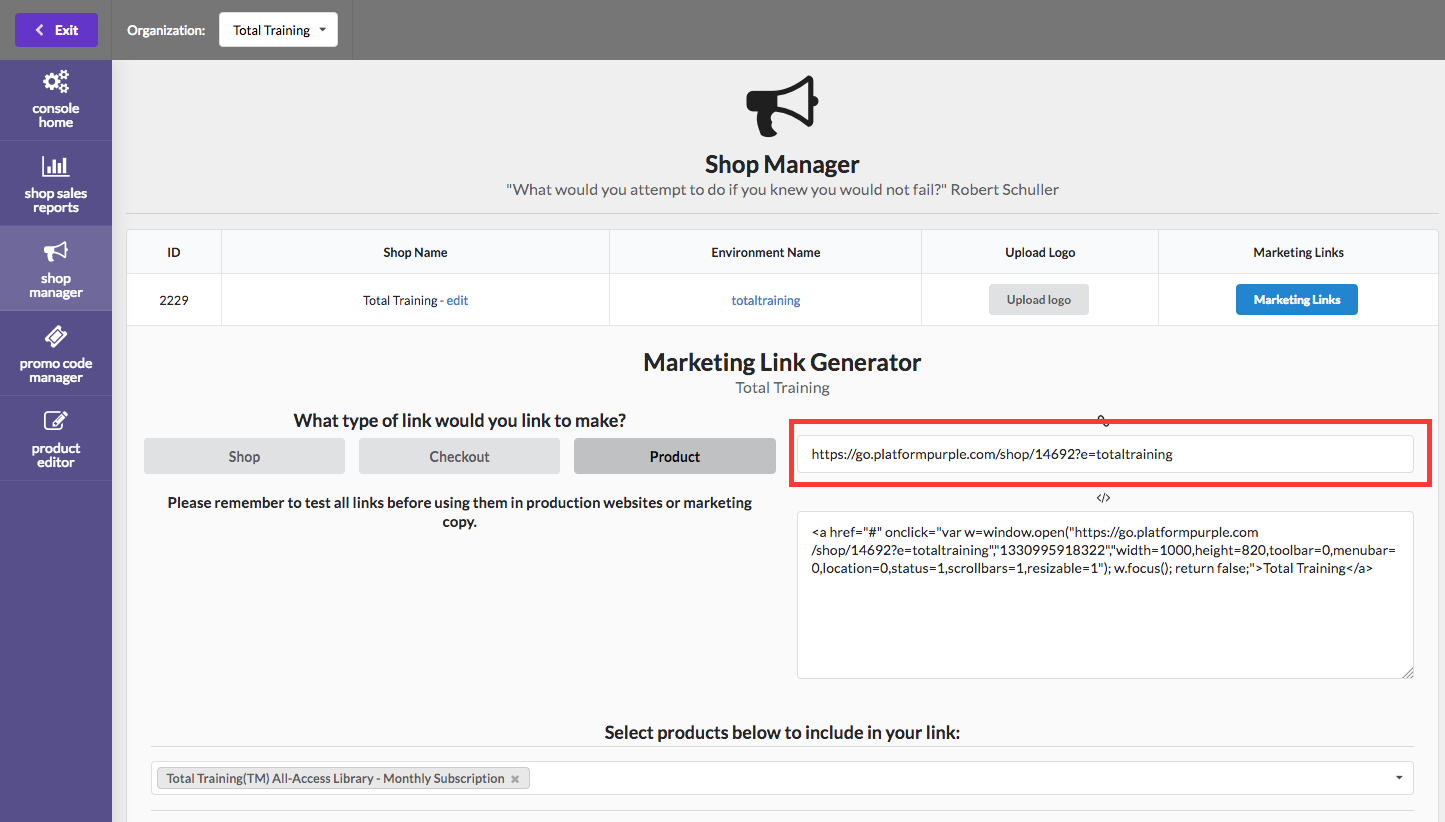Click the Marketing Link Generator heading
1445x822 pixels.
tap(782, 362)
